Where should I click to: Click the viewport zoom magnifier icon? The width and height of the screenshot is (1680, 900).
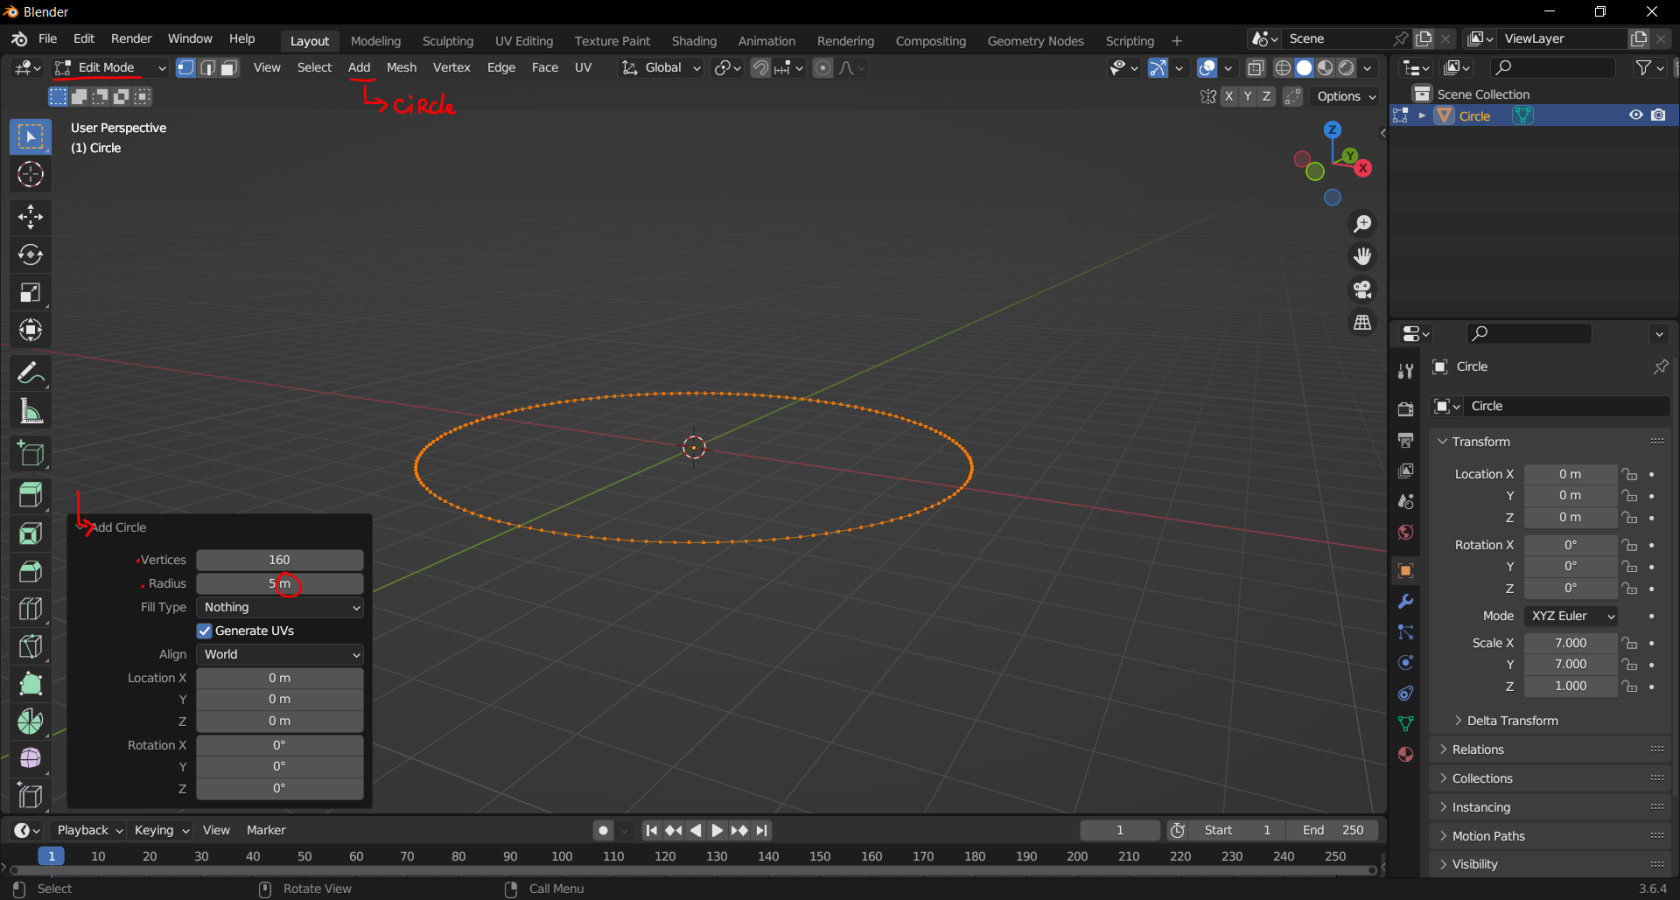[x=1362, y=224]
